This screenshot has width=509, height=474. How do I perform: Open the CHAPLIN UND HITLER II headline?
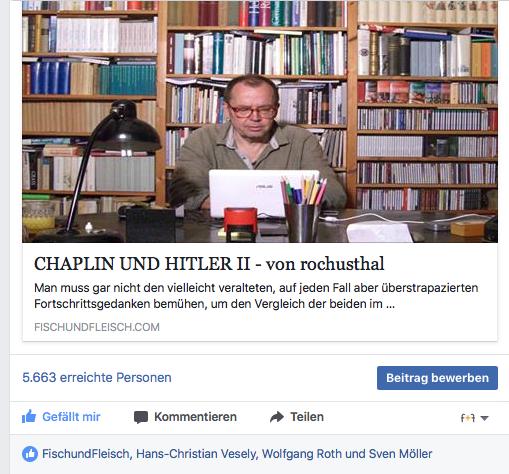coord(209,264)
